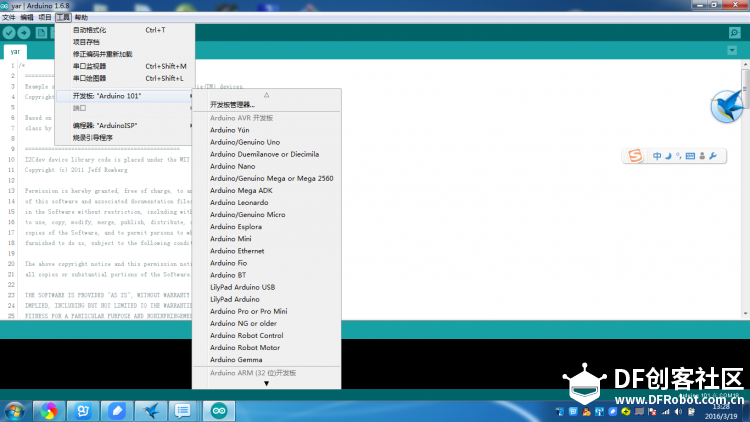The height and width of the screenshot is (422, 750).
Task: Open the Windows Start button
Action: [14, 411]
